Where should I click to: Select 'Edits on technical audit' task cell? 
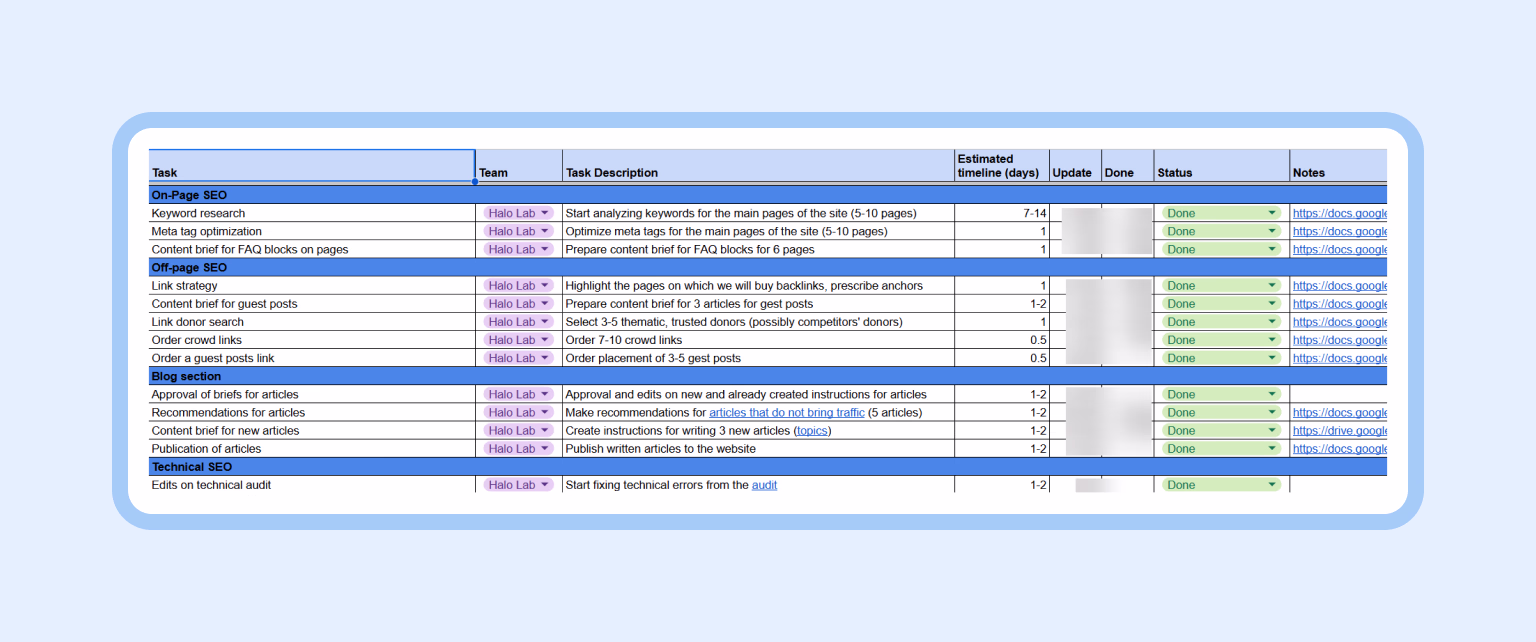[312, 485]
